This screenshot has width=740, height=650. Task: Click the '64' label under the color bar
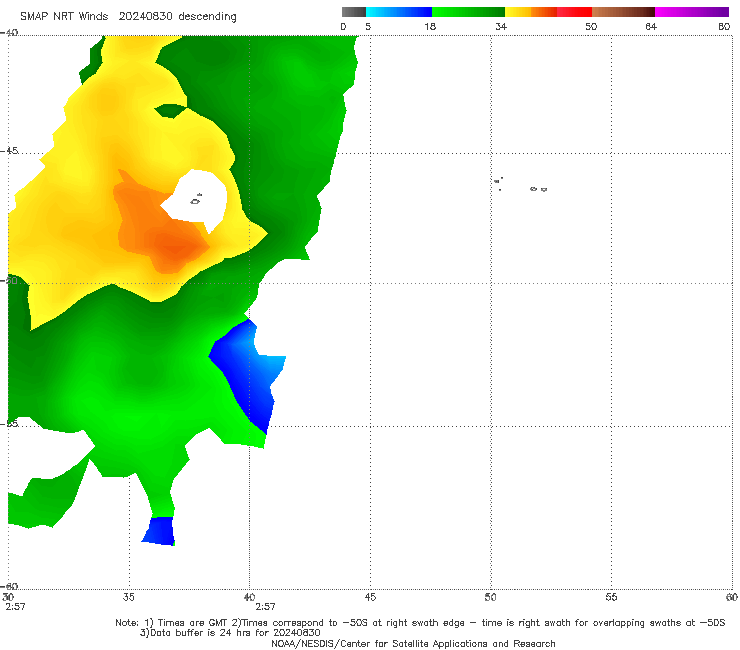651,26
